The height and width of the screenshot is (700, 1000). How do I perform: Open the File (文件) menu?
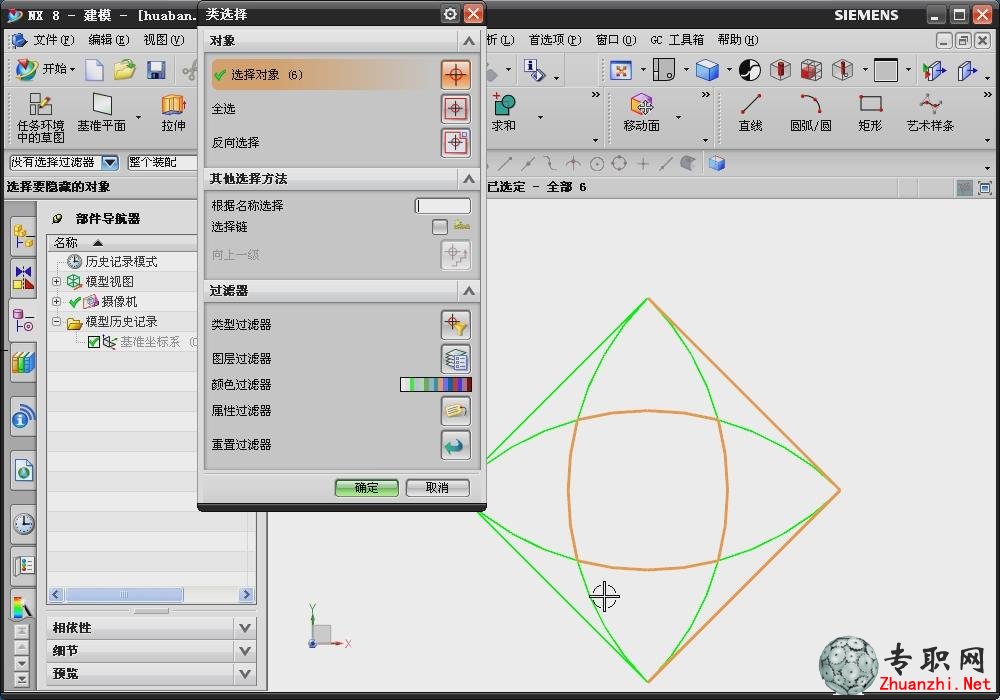(54, 40)
